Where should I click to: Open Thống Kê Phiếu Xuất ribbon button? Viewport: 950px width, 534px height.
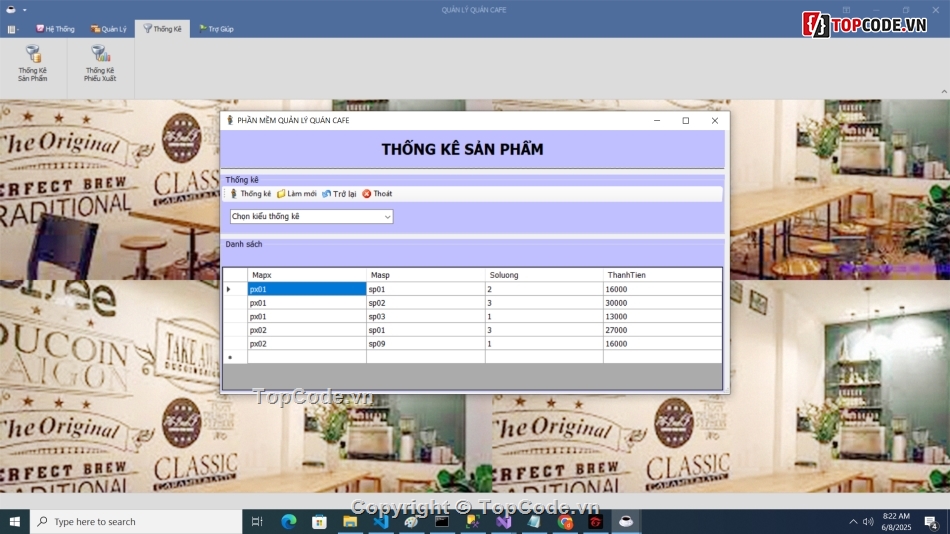tap(100, 63)
